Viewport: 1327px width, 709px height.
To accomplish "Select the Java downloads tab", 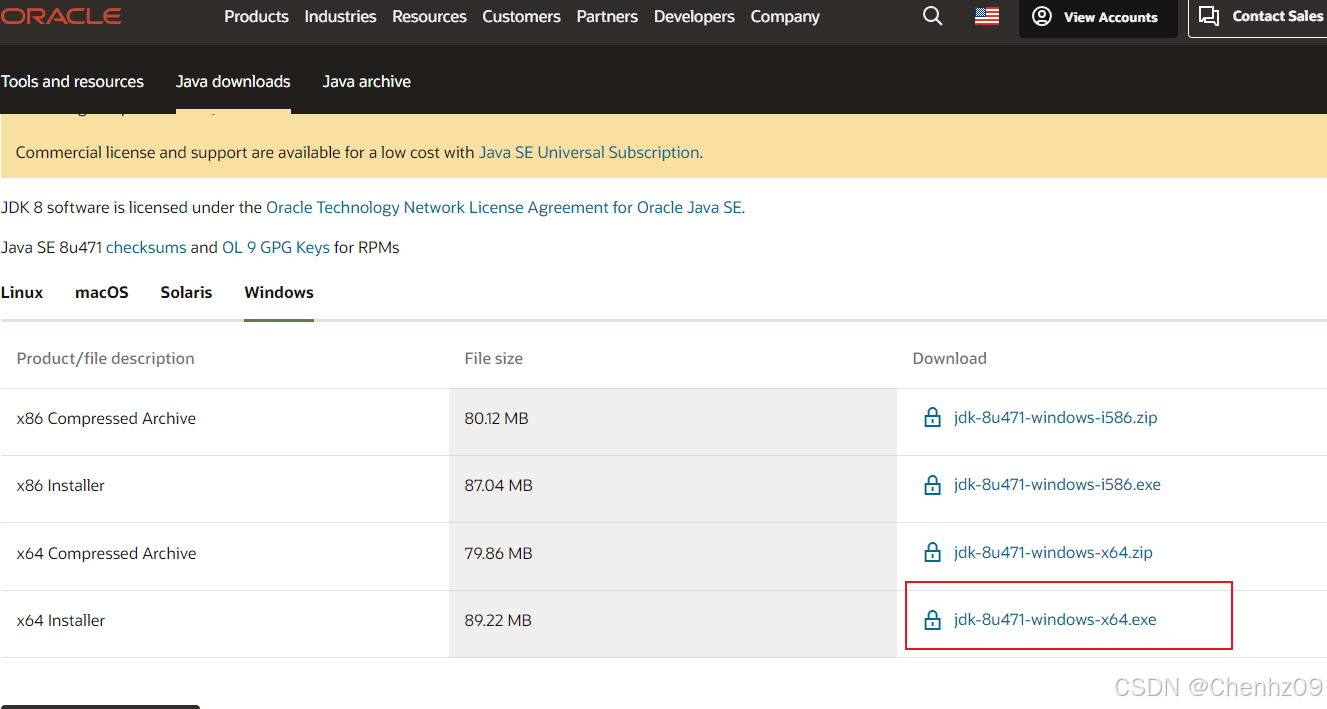I will point(233,81).
